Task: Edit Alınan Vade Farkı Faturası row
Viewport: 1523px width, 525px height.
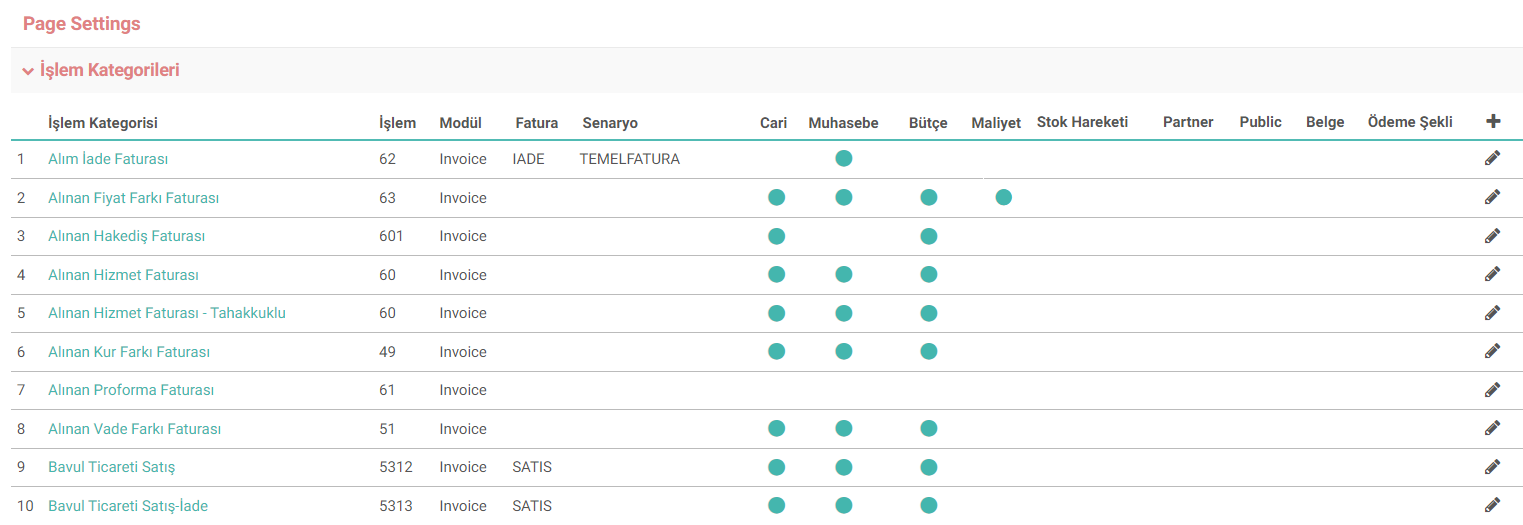Action: [1493, 428]
